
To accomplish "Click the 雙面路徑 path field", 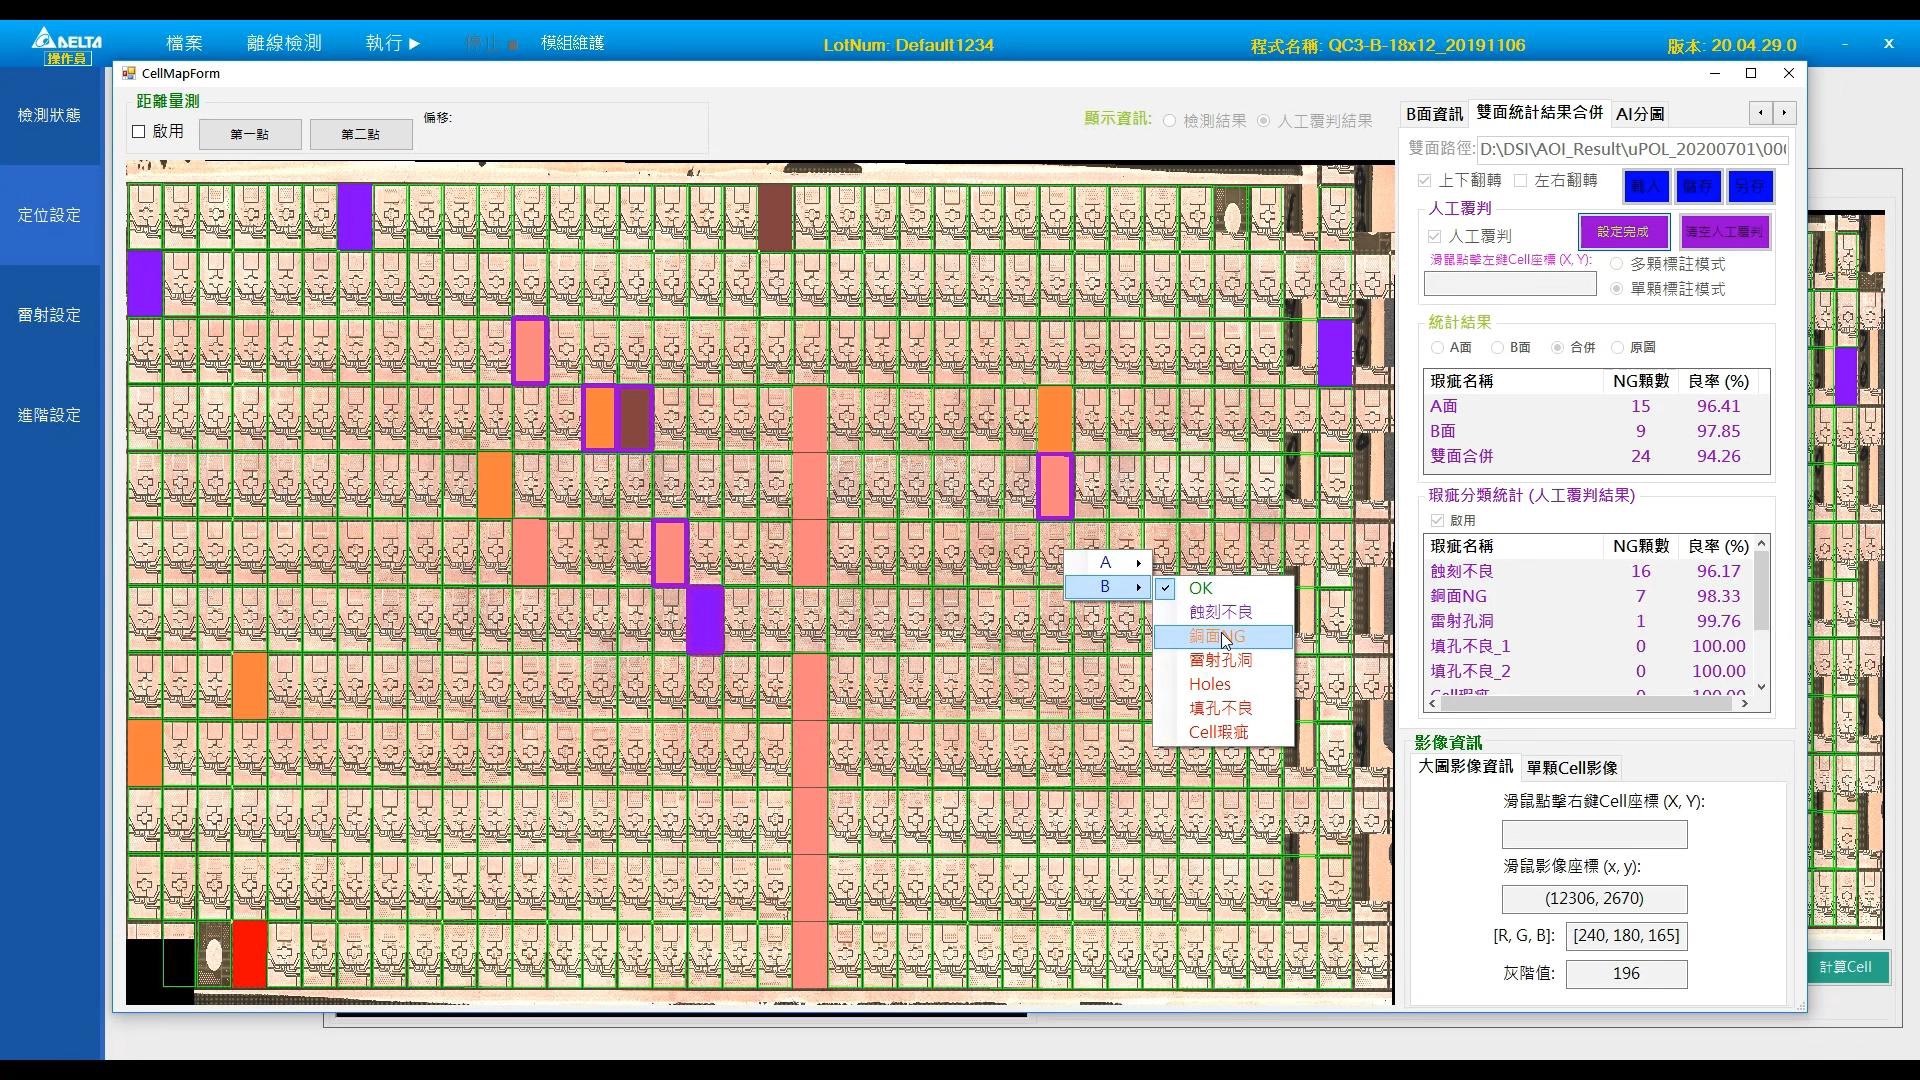I will point(1632,149).
